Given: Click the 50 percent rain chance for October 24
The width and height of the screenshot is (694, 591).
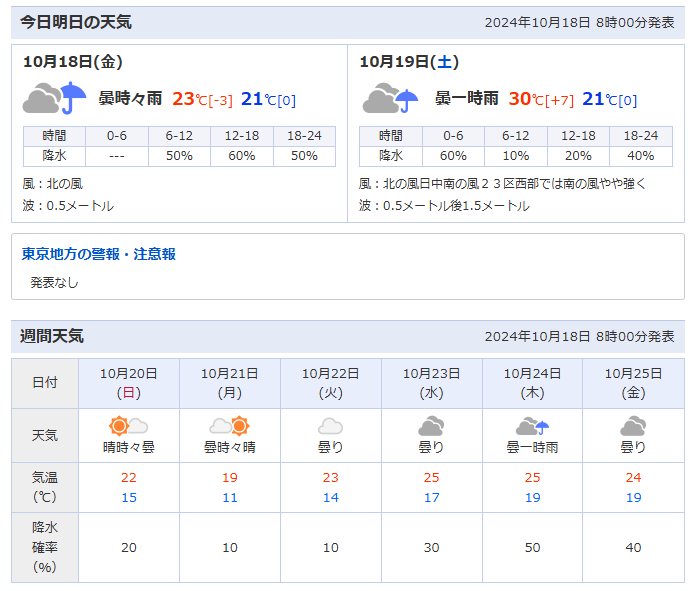Looking at the screenshot, I should point(532,547).
